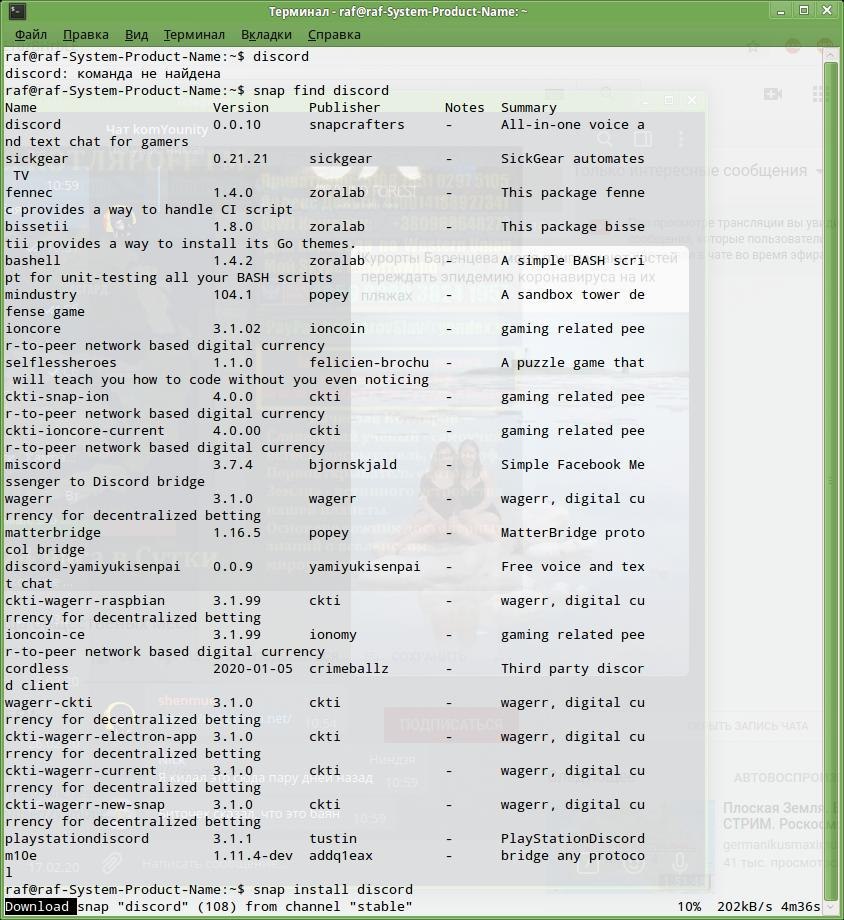Click the felicien-brochu publisher text
The height and width of the screenshot is (920, 844).
coord(369,363)
